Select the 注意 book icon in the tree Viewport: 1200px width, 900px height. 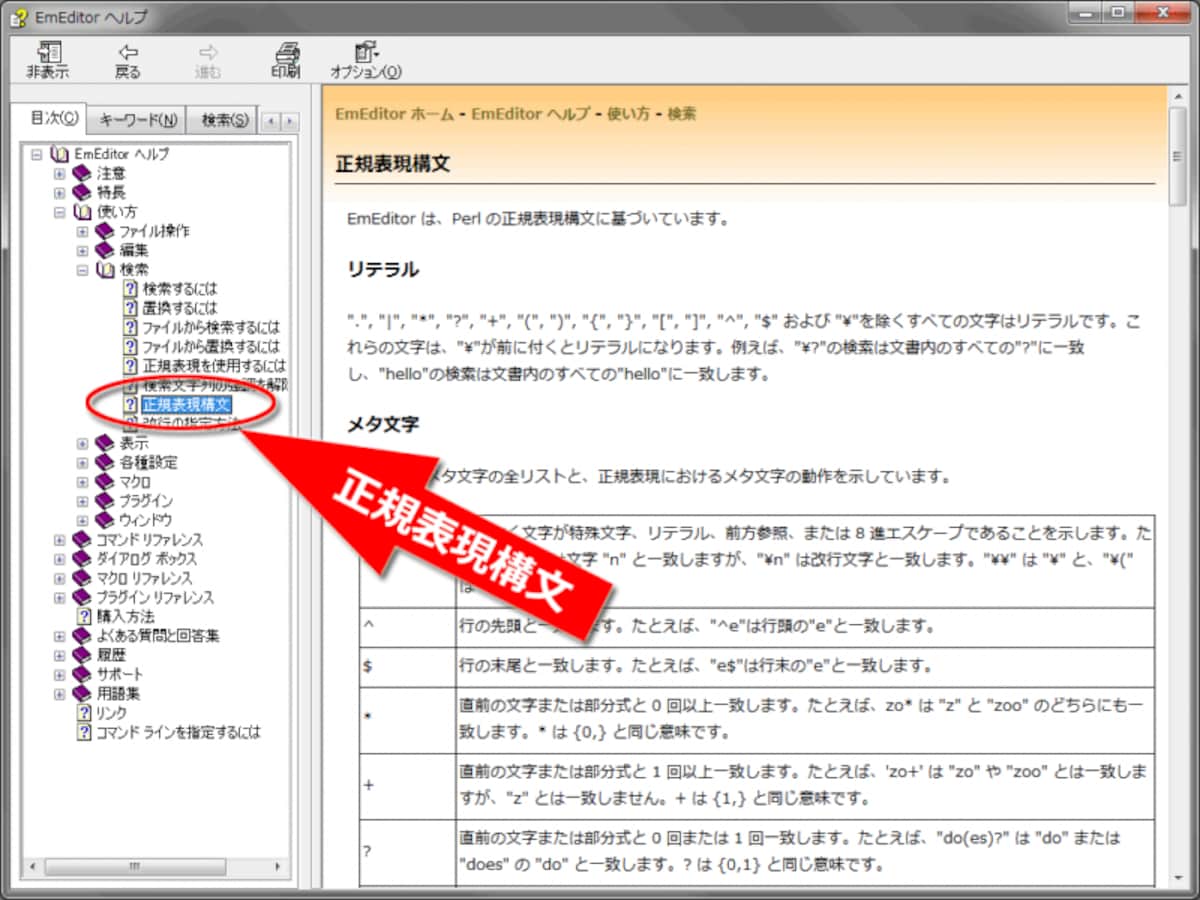(82, 173)
